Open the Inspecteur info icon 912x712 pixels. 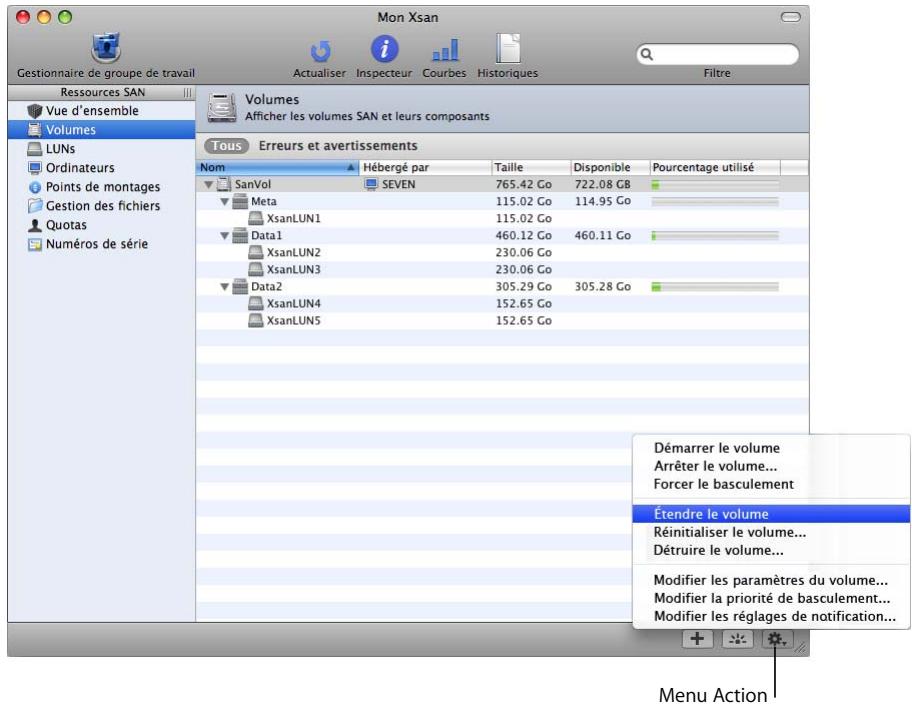tap(384, 49)
